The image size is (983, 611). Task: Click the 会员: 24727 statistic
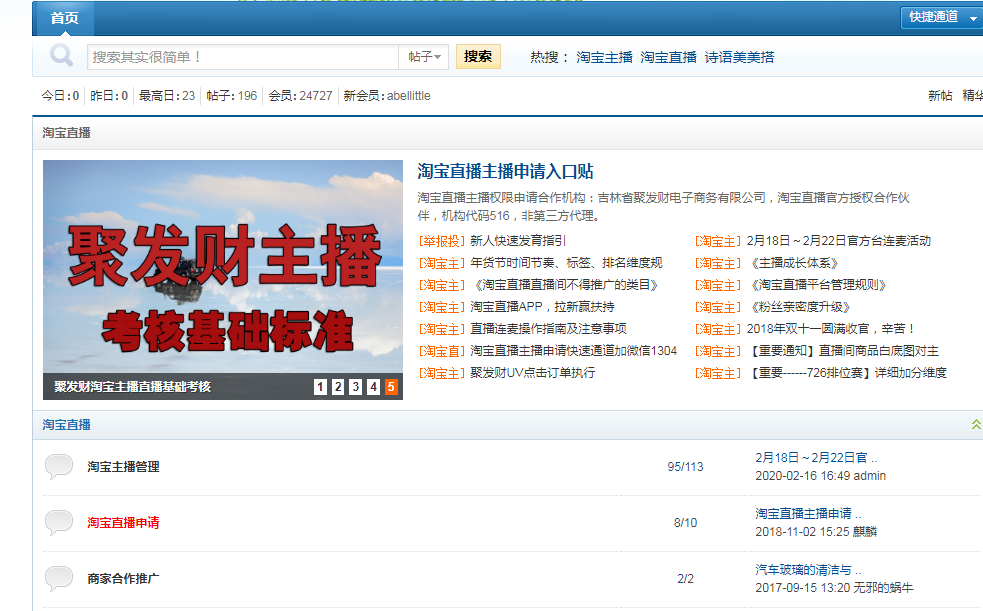pyautogui.click(x=300, y=96)
